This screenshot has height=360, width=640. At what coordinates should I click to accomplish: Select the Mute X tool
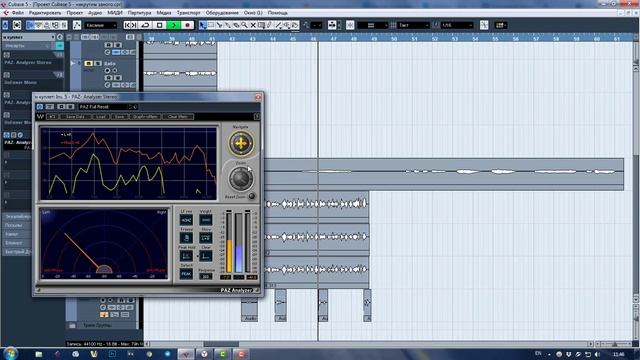(253, 25)
